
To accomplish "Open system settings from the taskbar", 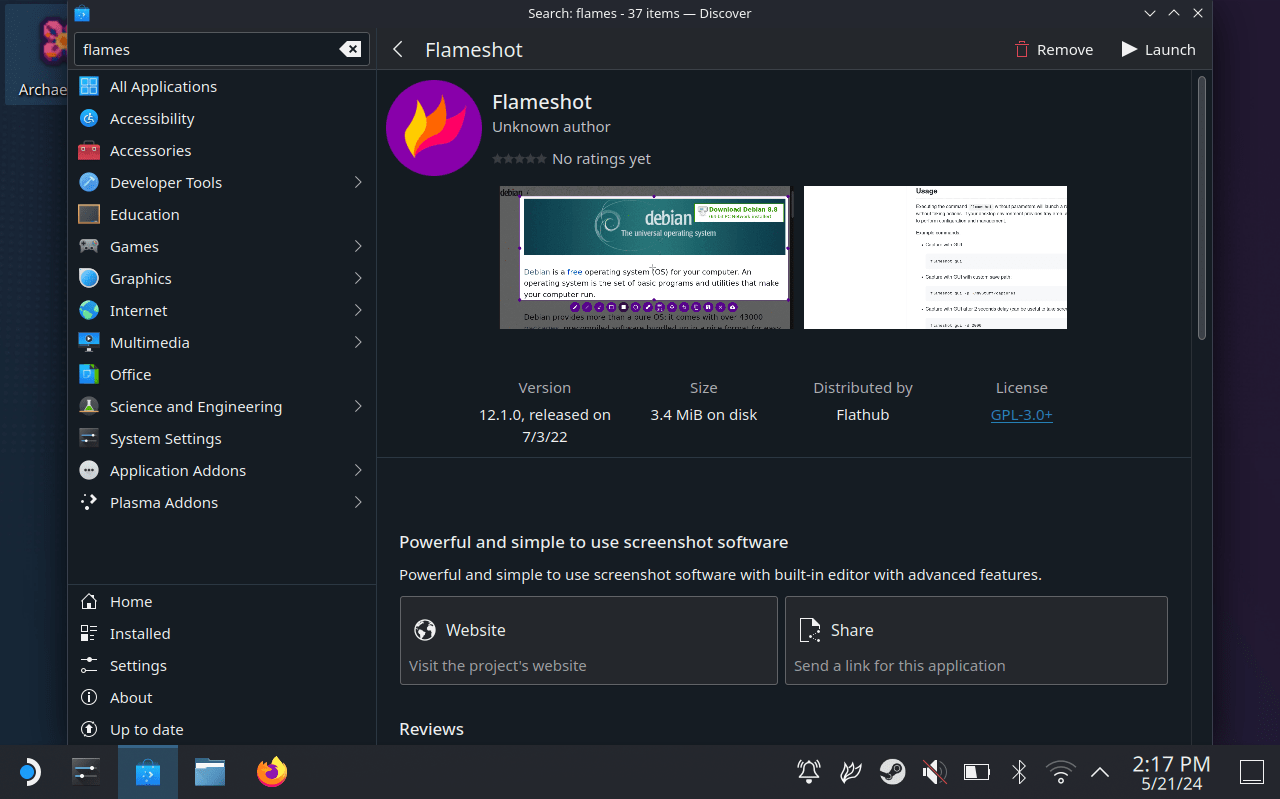I will click(x=87, y=771).
